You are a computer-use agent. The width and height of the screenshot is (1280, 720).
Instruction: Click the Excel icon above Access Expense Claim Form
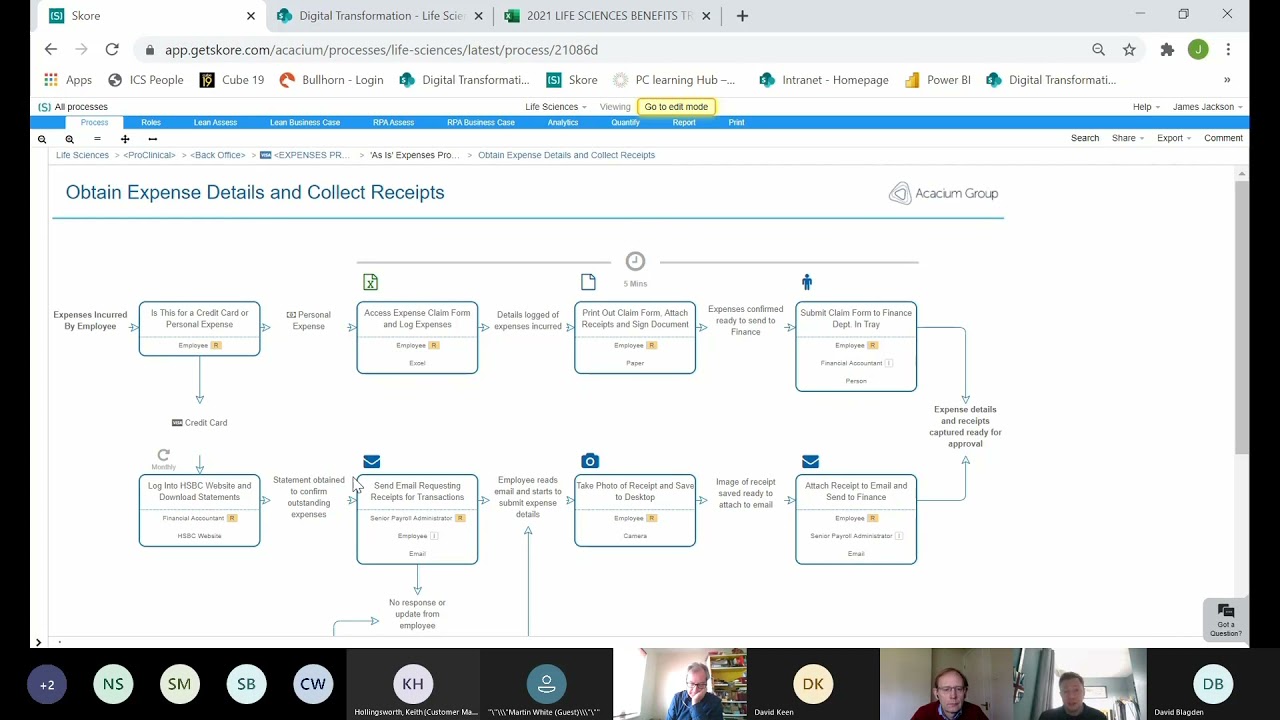[x=370, y=283]
